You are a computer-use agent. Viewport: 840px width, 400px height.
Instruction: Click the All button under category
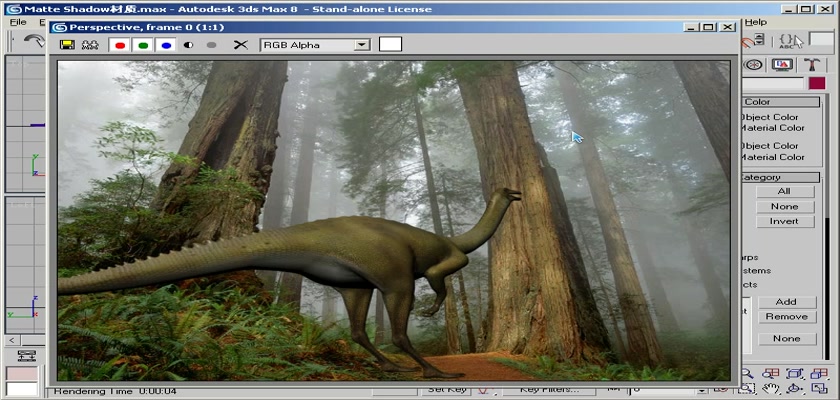click(x=784, y=191)
